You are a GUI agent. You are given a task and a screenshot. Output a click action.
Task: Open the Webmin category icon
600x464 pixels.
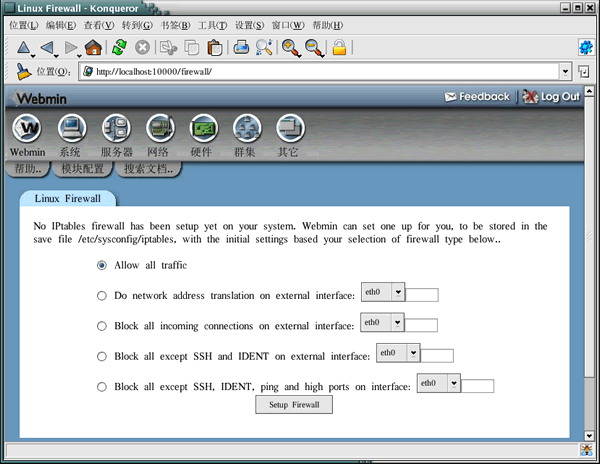(26, 128)
